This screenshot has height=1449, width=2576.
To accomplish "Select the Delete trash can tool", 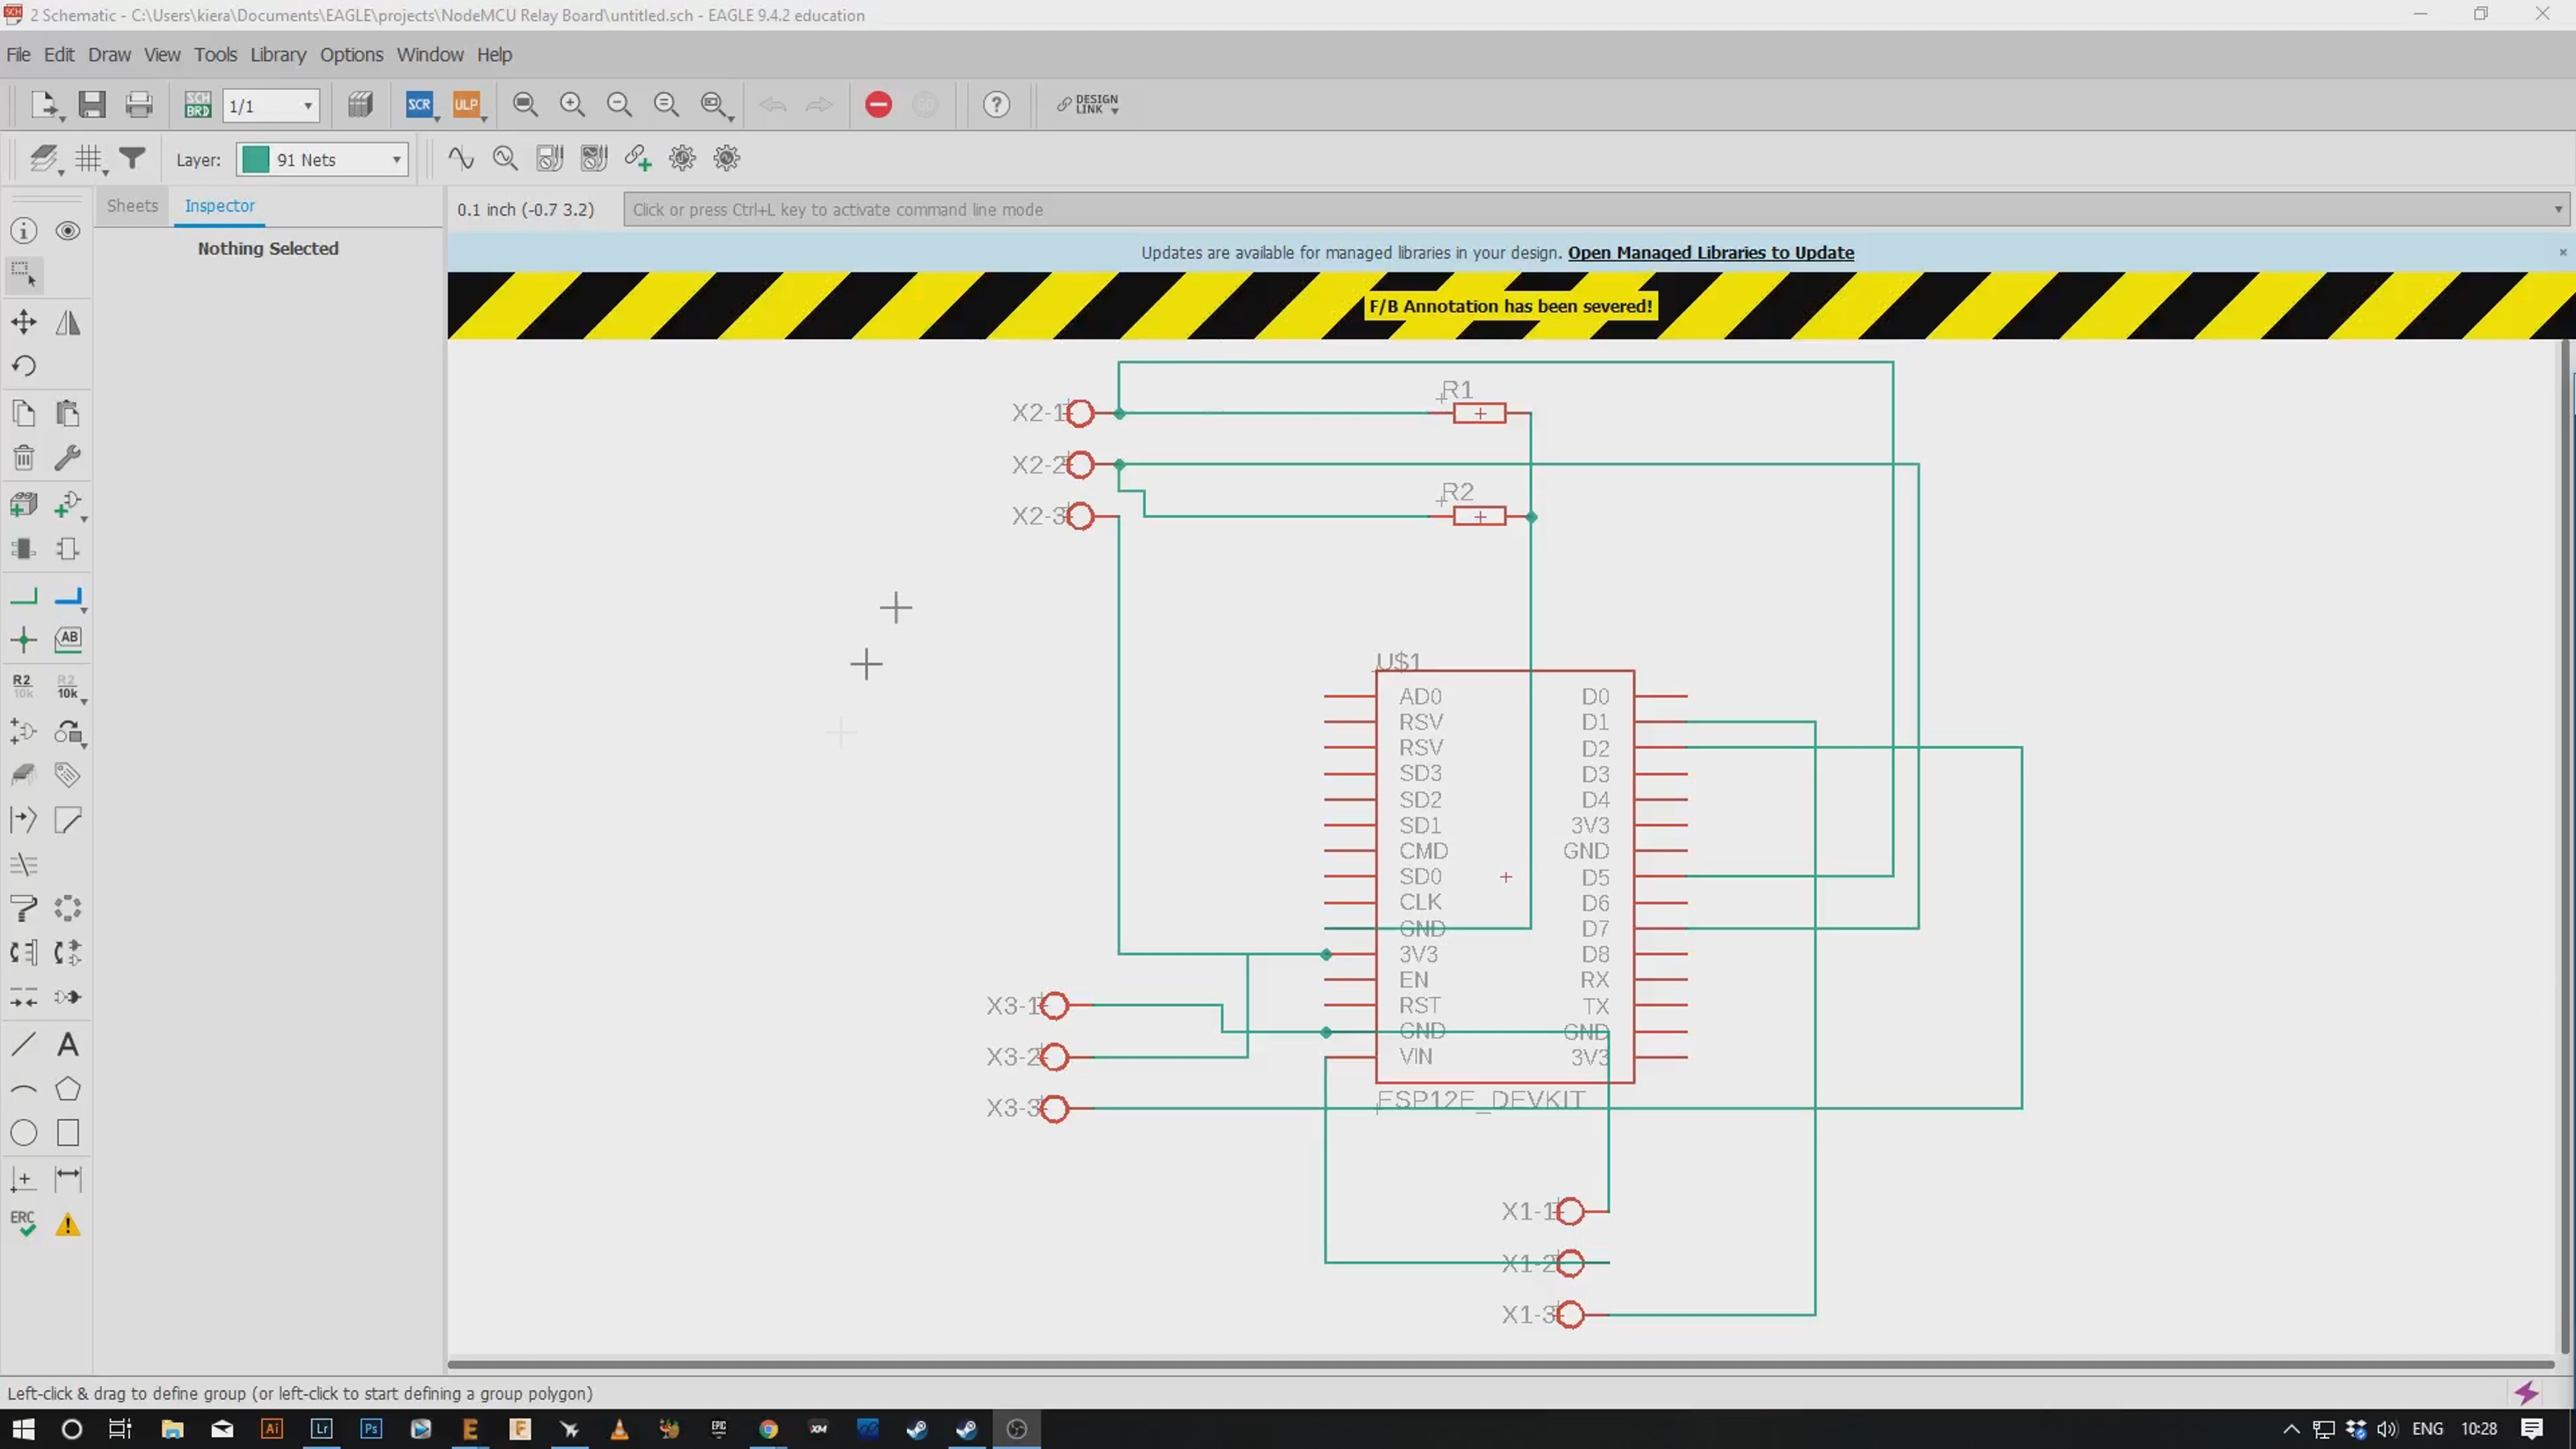I will click(x=23, y=458).
